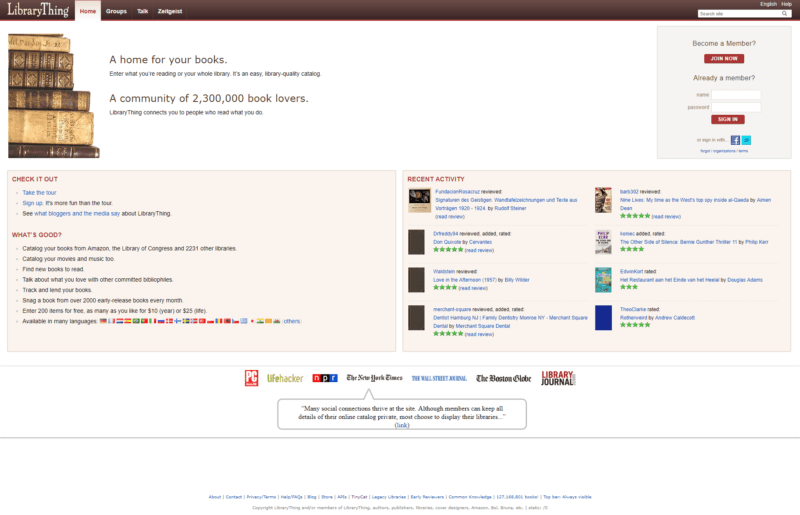Select the Japanese flag language
This screenshot has width=800, height=515.
[252, 321]
